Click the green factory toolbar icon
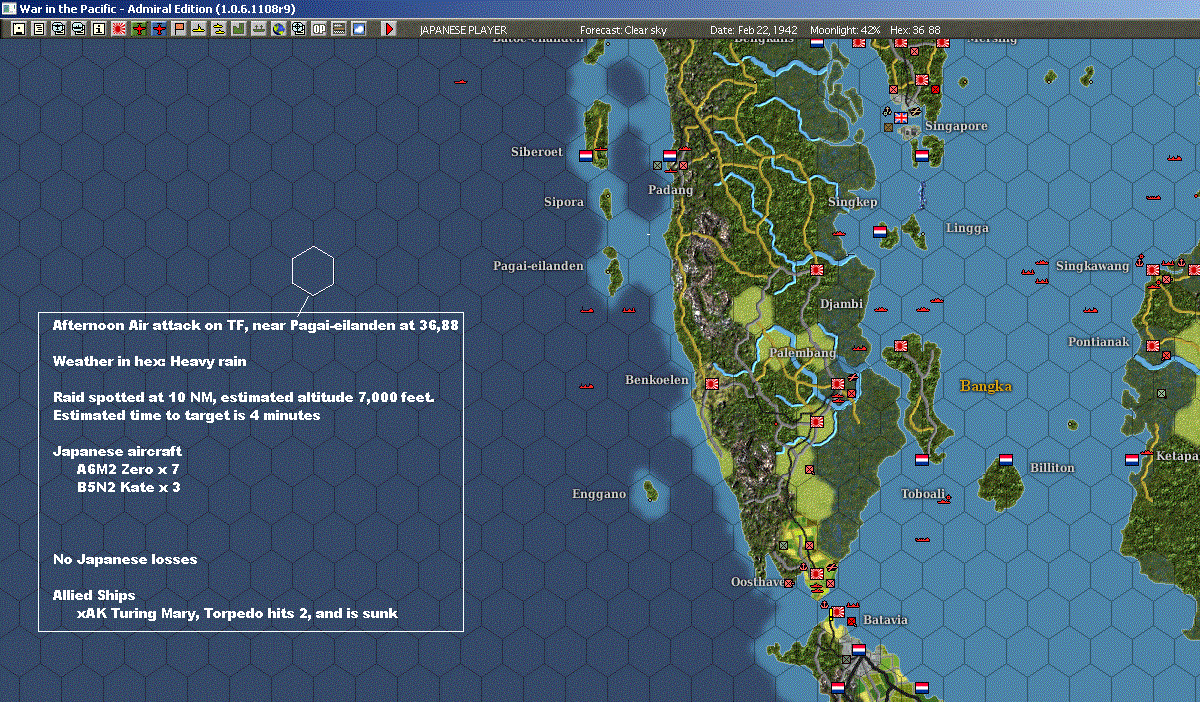The height and width of the screenshot is (702, 1200). click(238, 29)
